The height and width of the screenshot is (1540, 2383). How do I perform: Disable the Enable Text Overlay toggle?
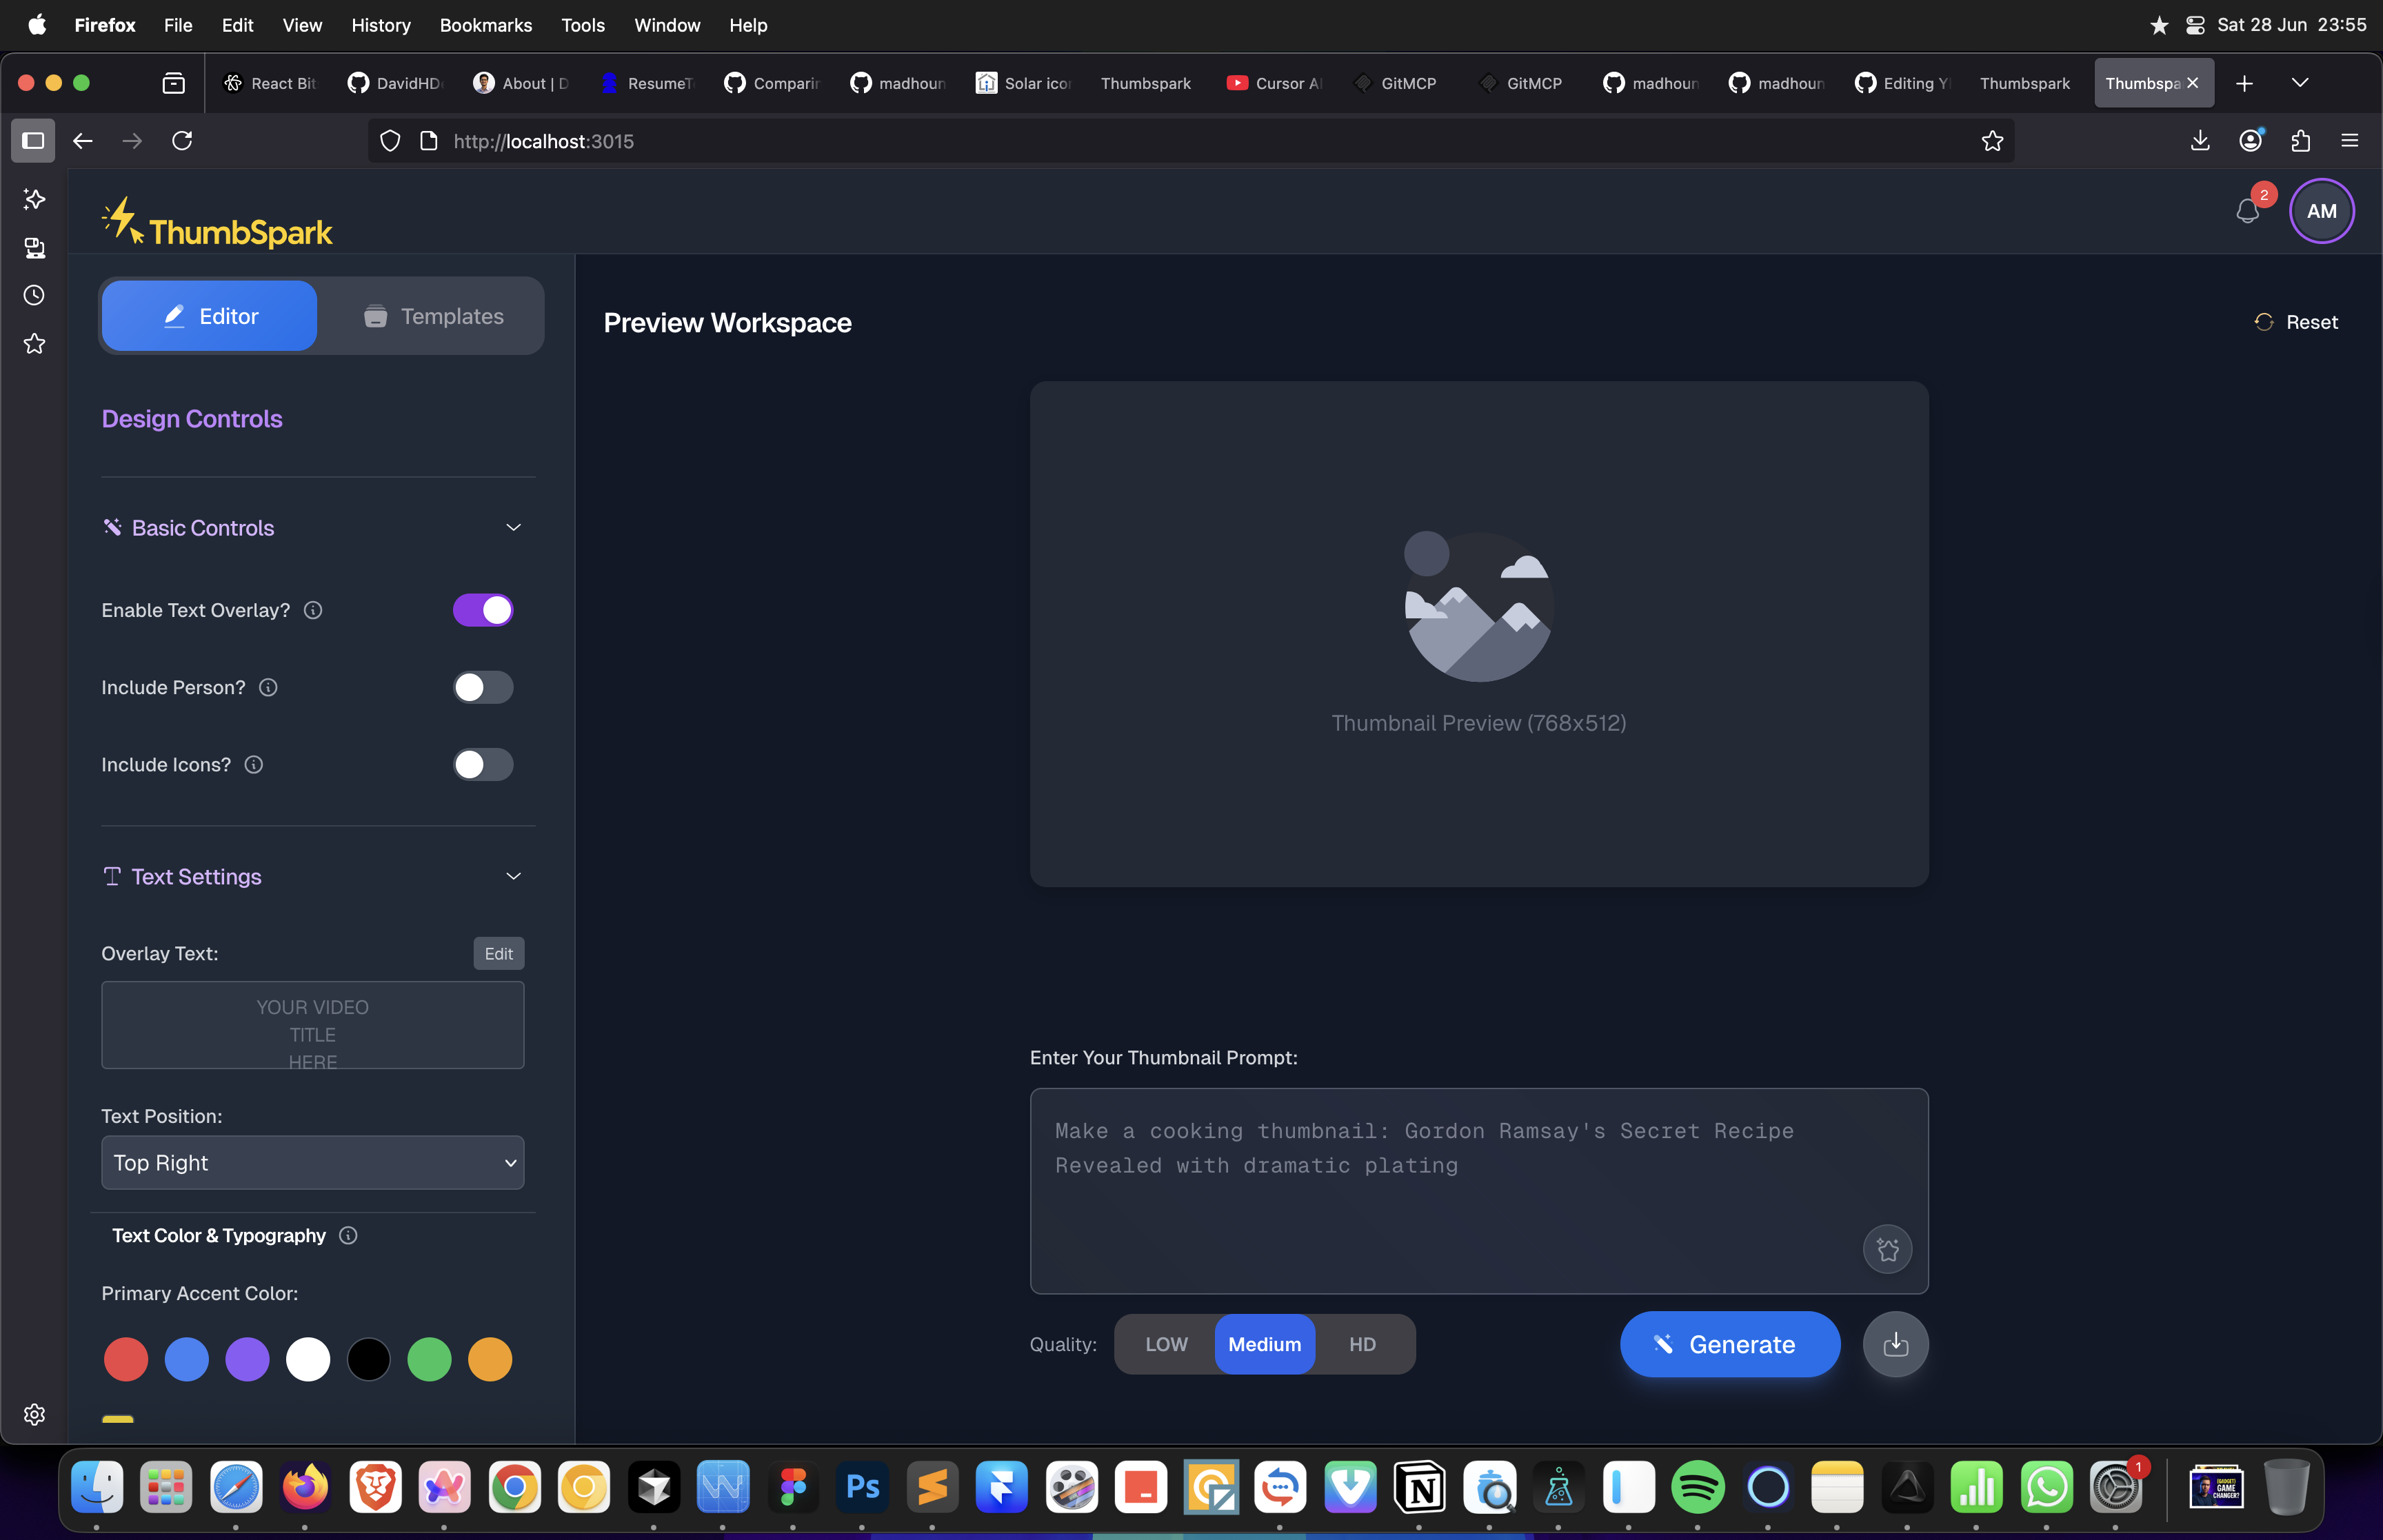pos(483,610)
